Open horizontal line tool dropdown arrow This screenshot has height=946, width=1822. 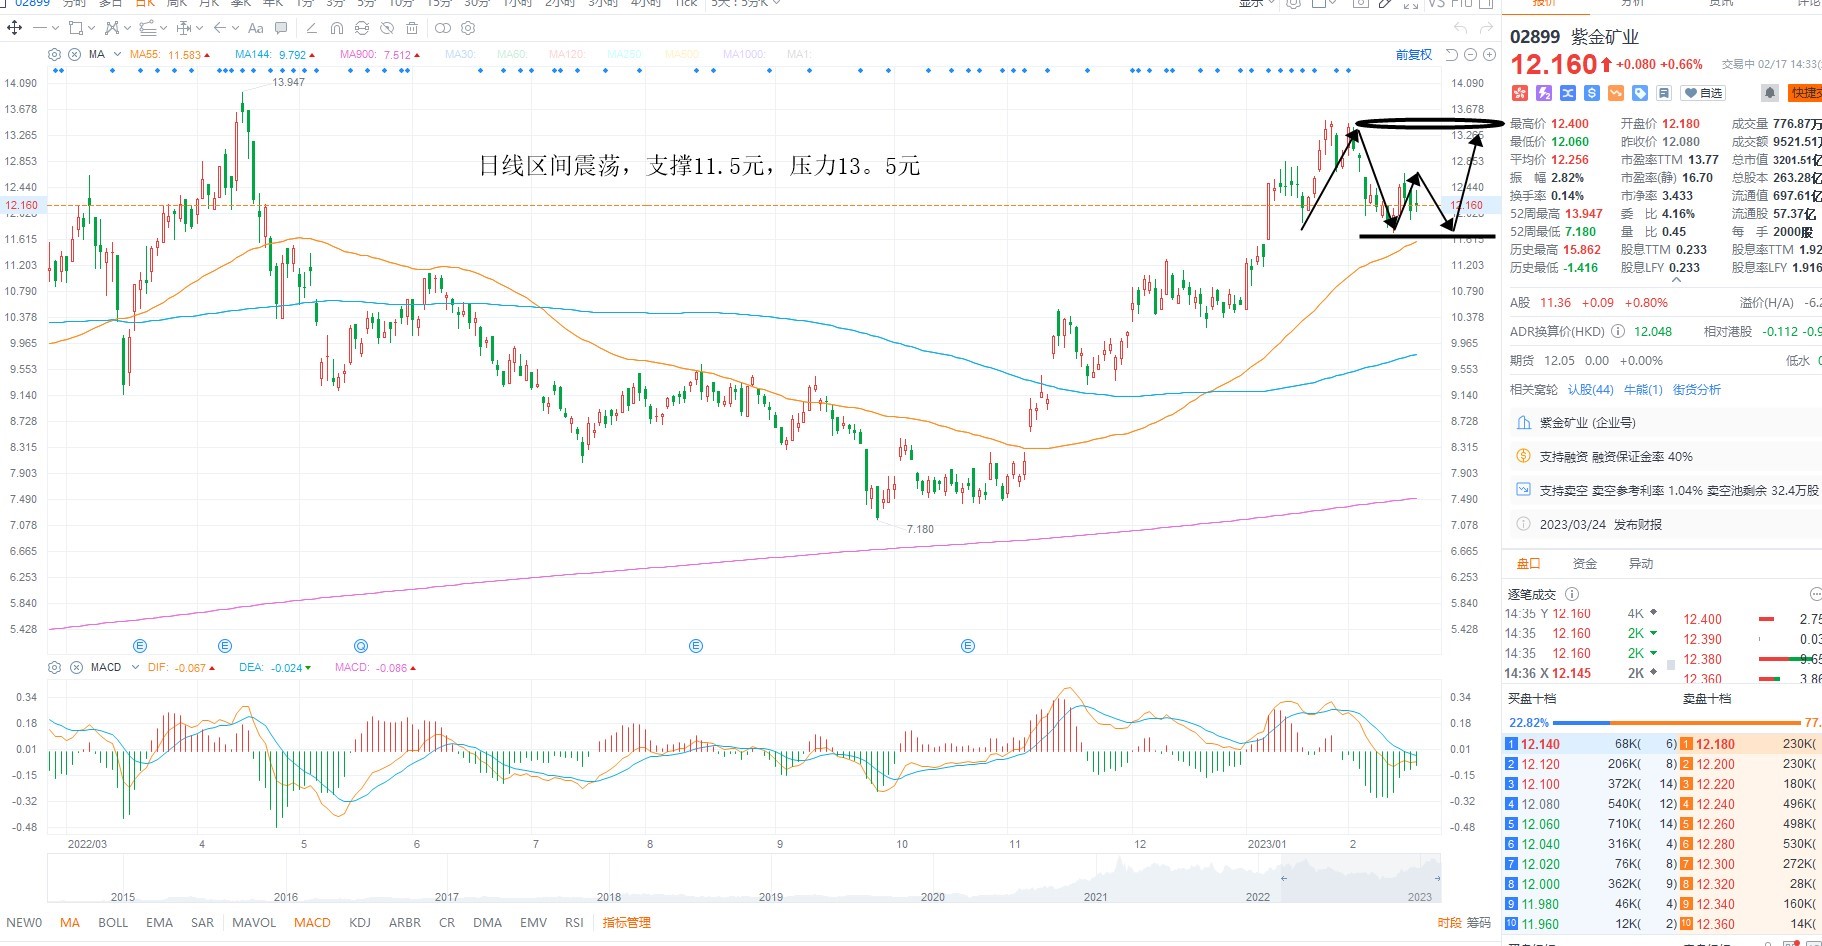(55, 28)
